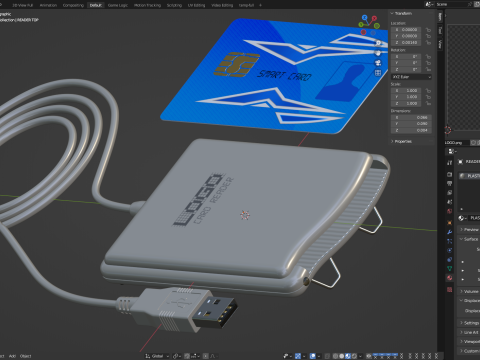Image resolution: width=480 pixels, height=360 pixels.
Task: Click the Location X field
Action: coord(406,30)
